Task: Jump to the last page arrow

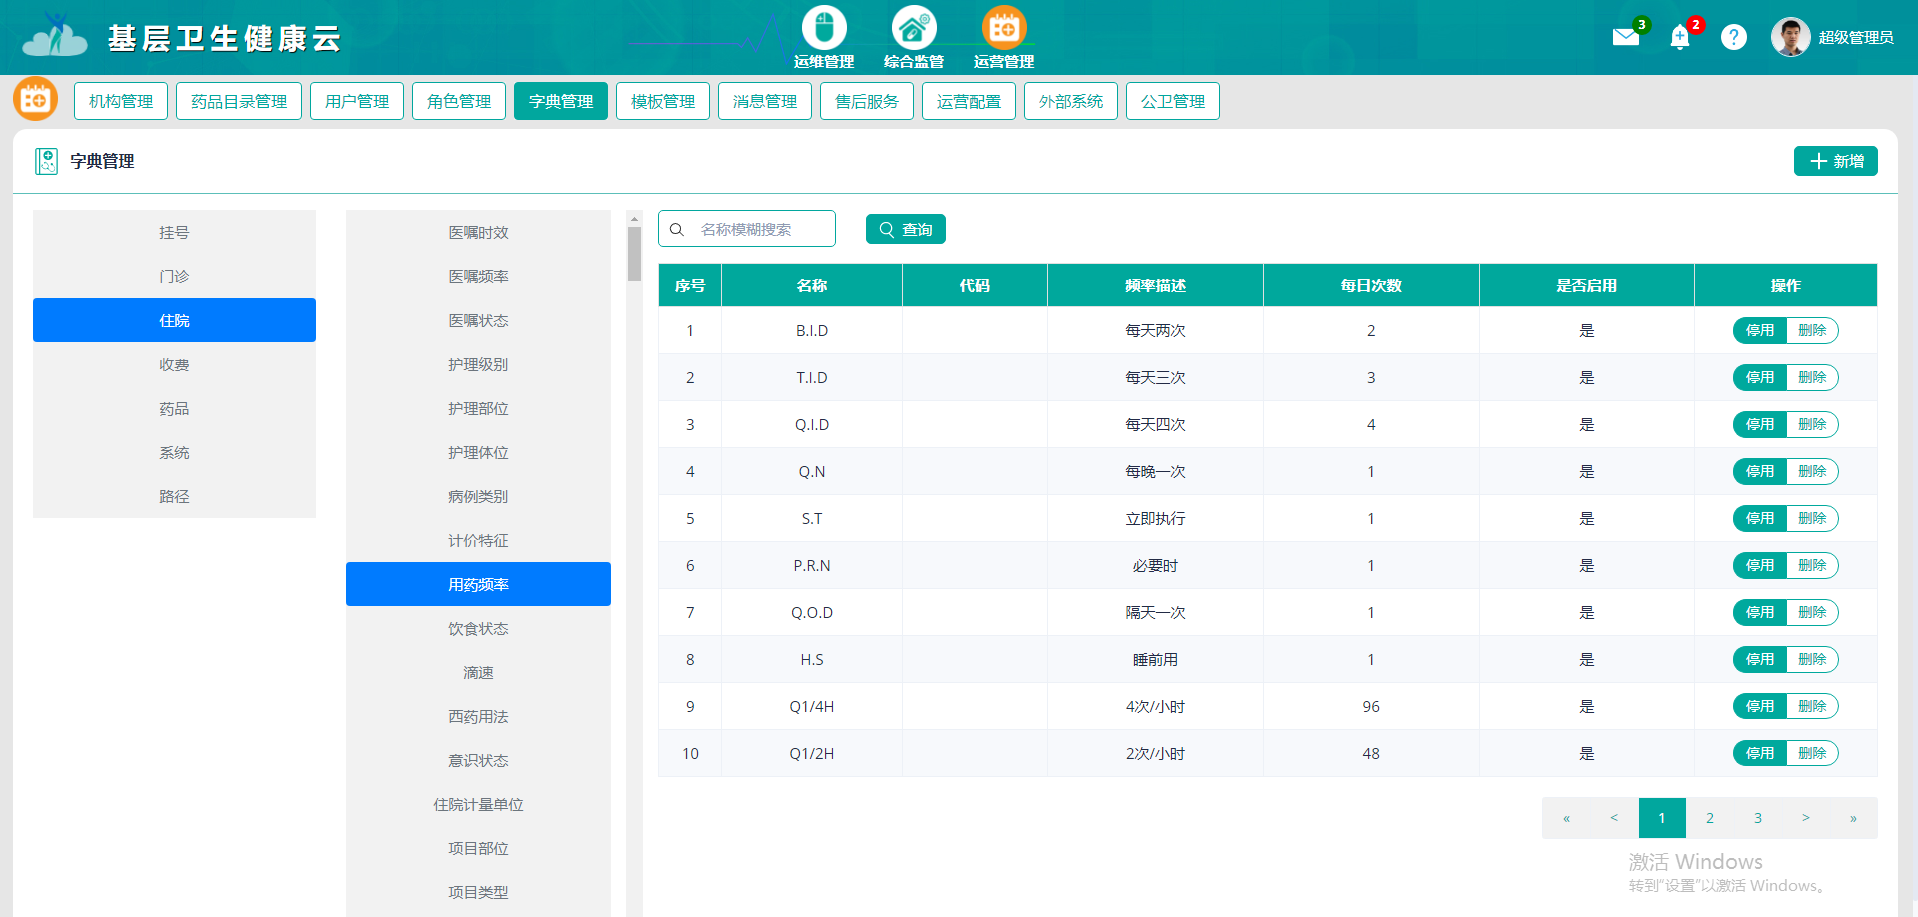Action: [1853, 818]
